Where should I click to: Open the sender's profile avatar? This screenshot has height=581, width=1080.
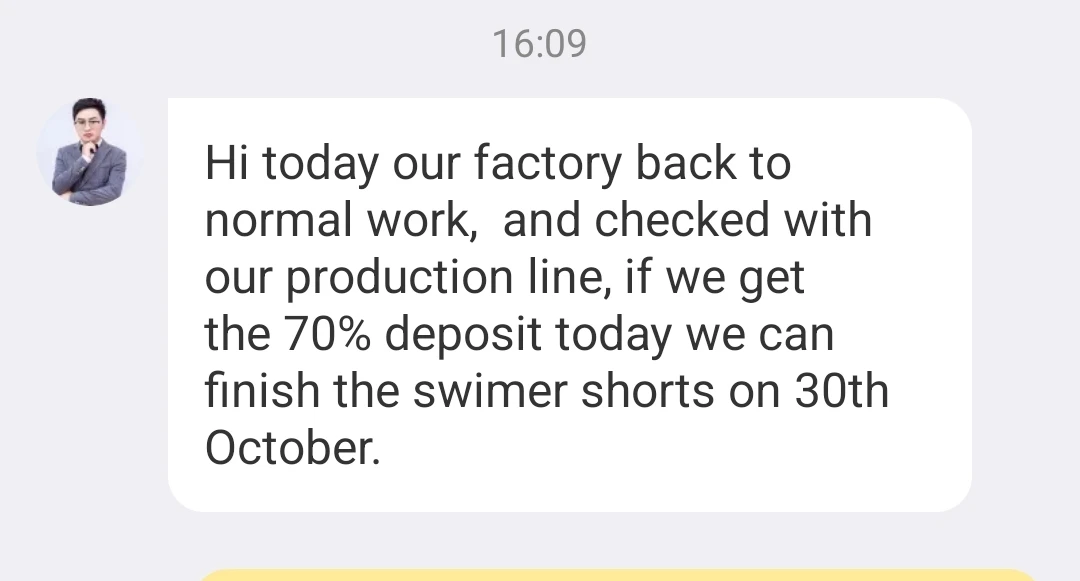point(90,153)
